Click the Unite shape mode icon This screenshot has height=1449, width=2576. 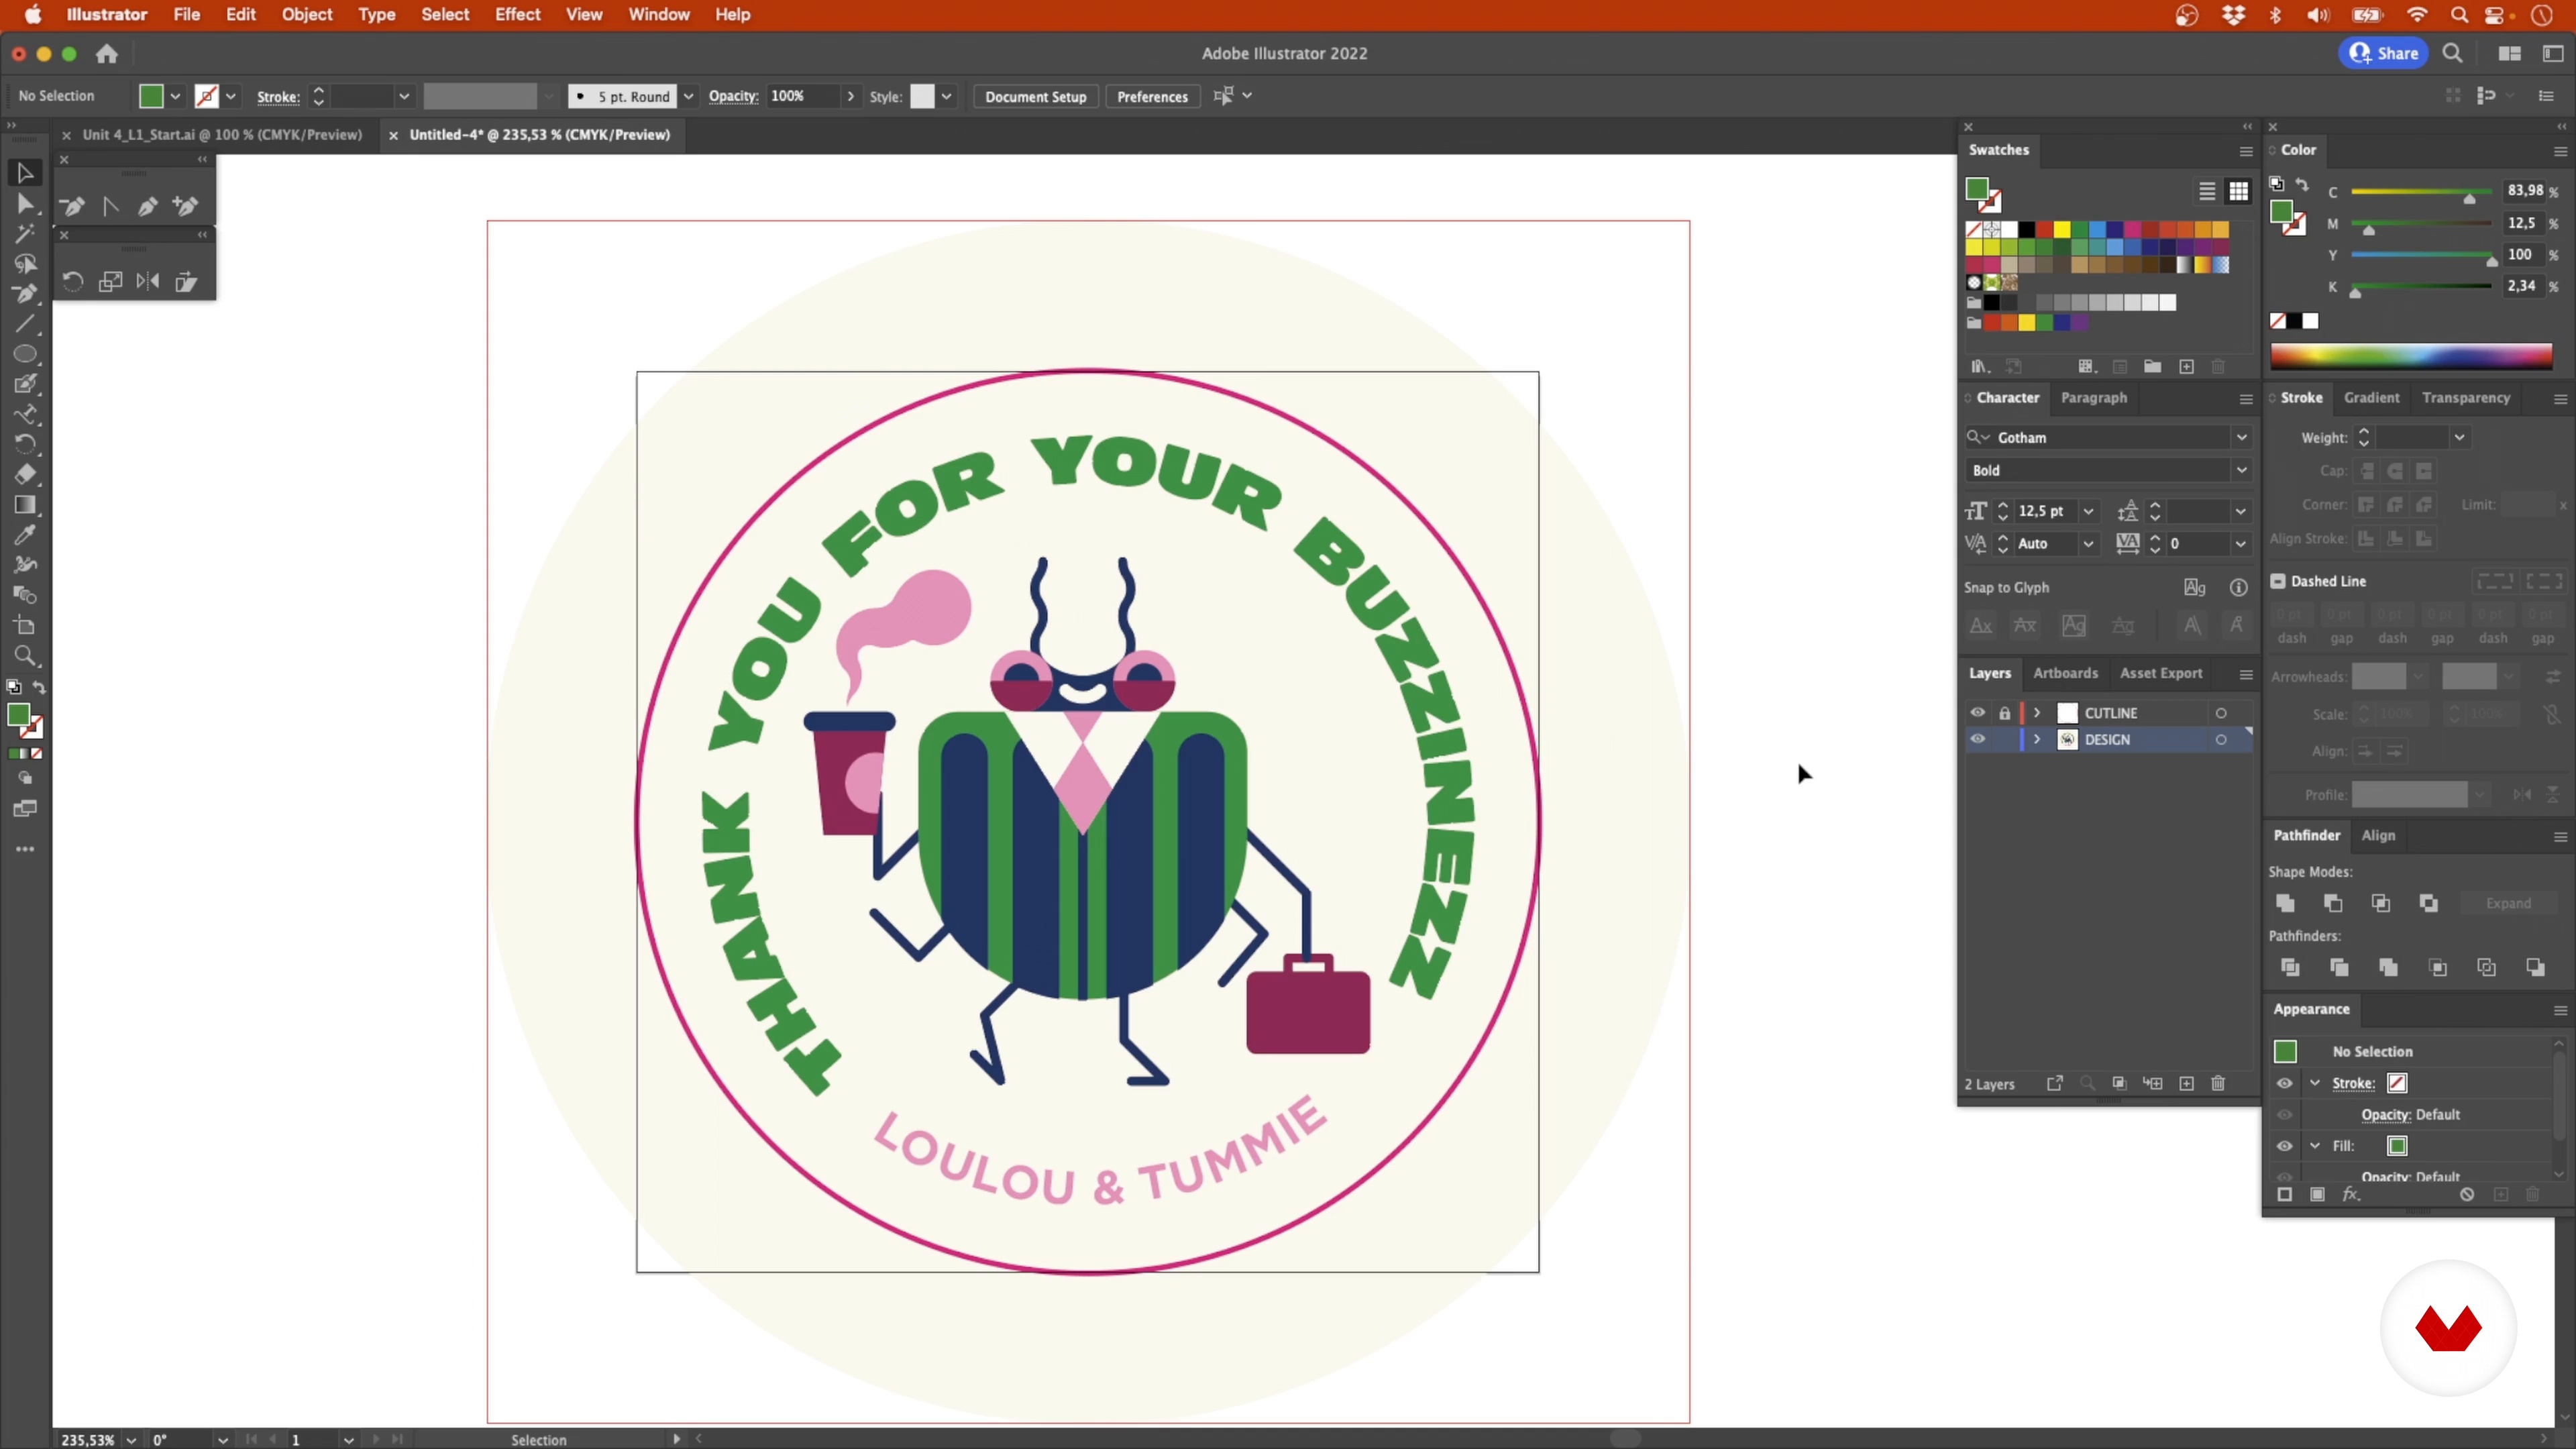2285,903
